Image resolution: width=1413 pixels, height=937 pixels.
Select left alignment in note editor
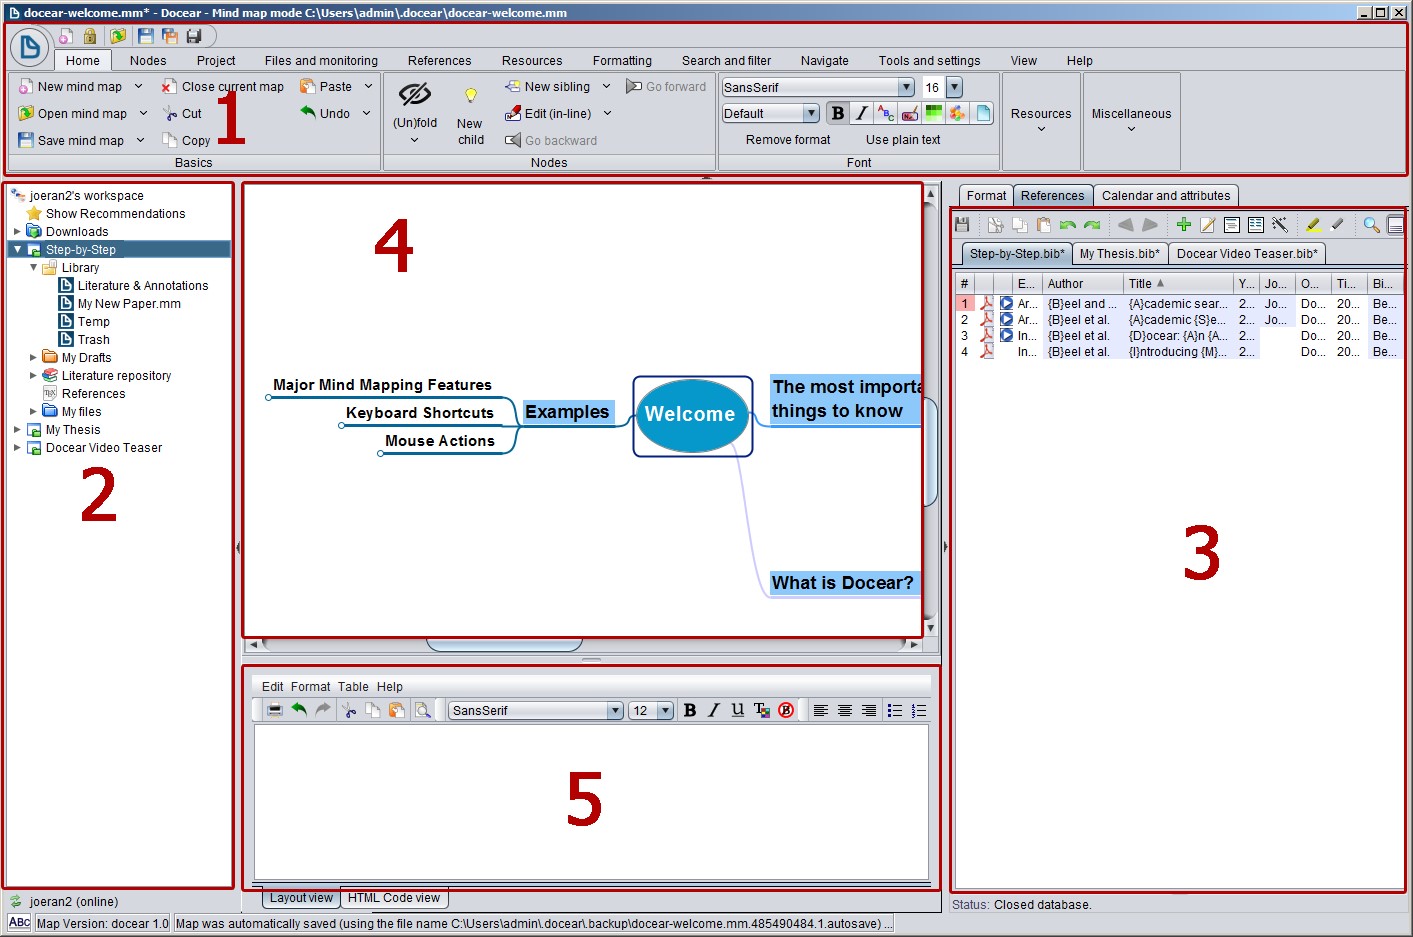[x=821, y=710]
